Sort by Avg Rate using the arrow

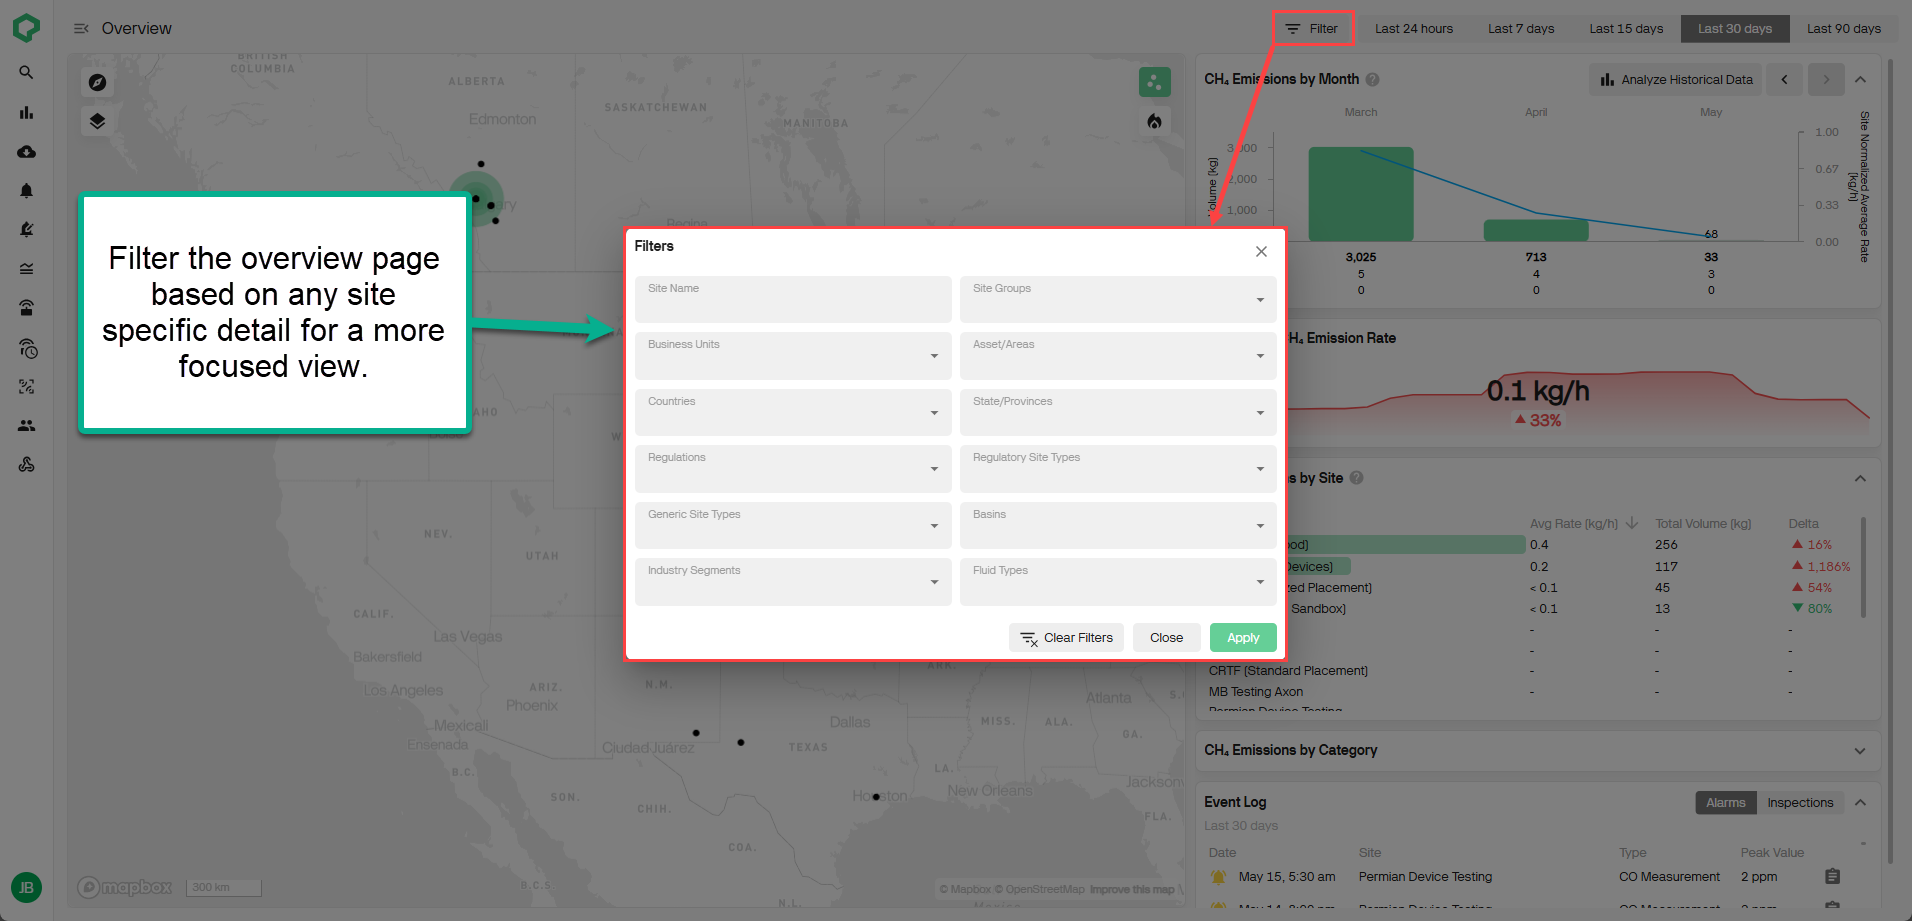1632,523
